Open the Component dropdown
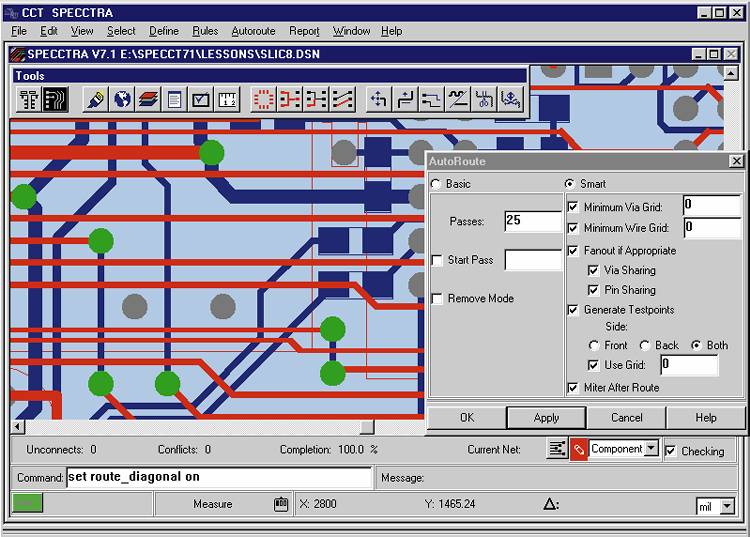The image size is (750, 537). tap(651, 449)
